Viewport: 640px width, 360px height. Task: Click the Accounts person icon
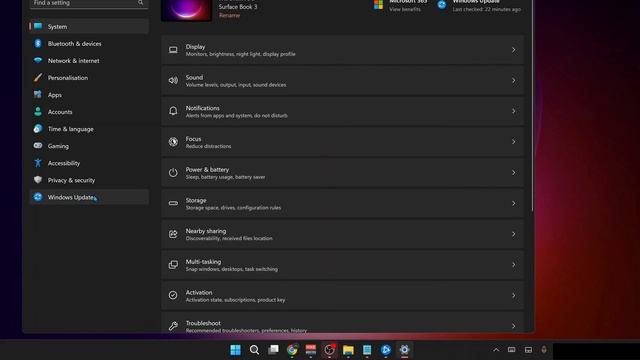pos(38,111)
